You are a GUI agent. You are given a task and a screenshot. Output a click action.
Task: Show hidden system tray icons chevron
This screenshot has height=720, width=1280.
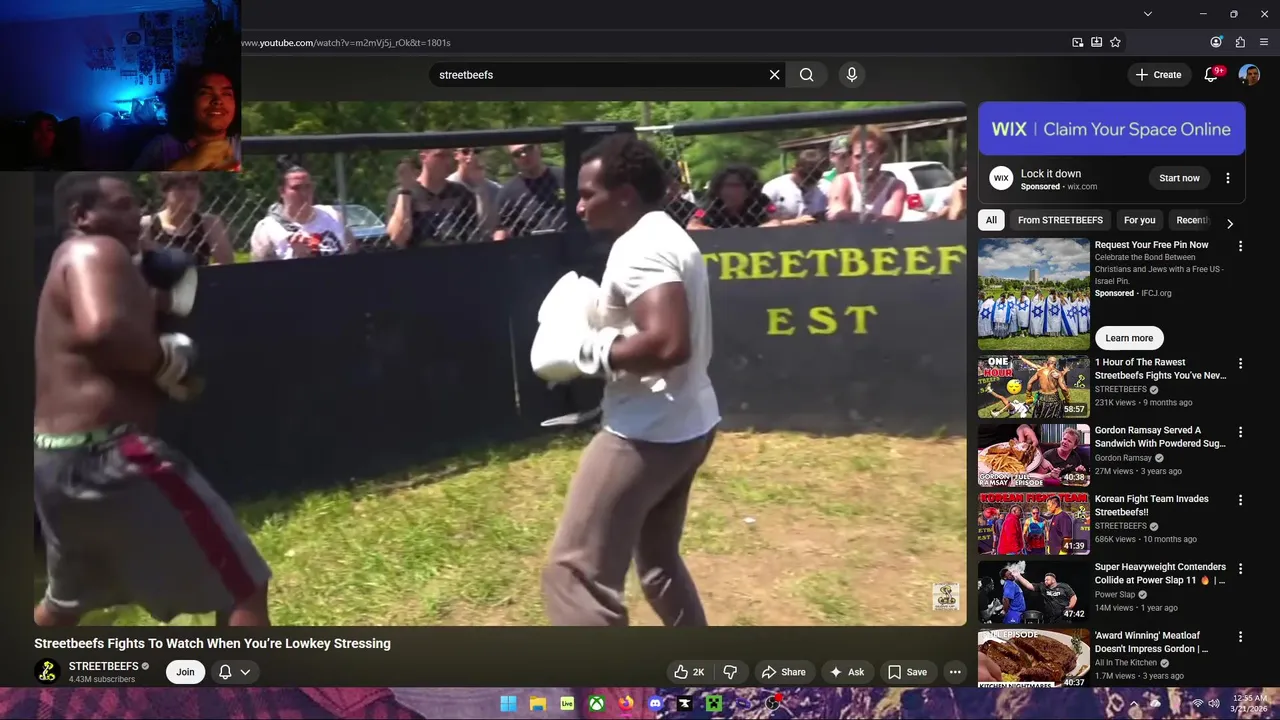1134,704
